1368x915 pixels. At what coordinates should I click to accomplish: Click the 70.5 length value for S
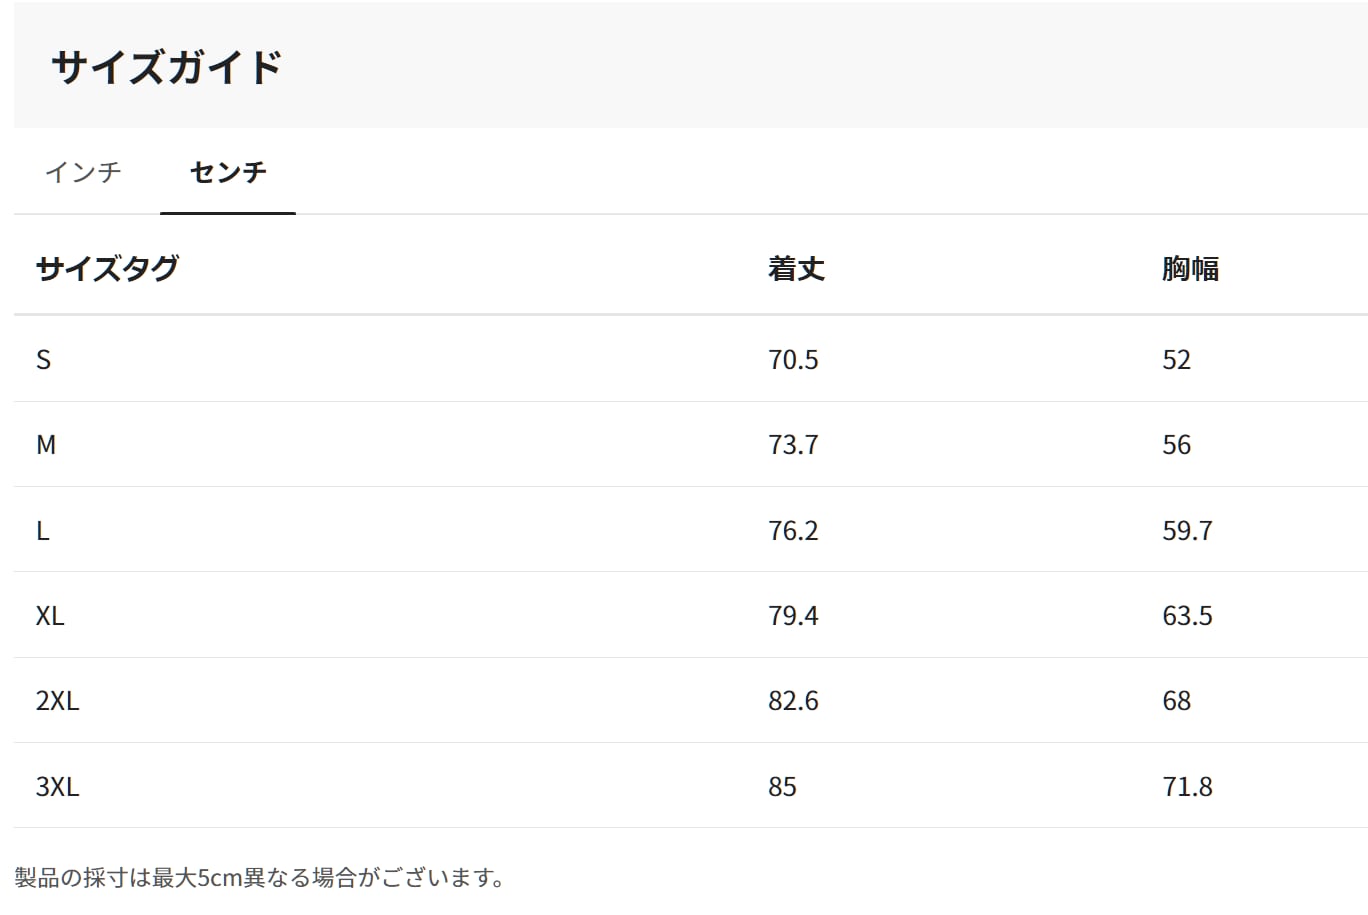793,360
